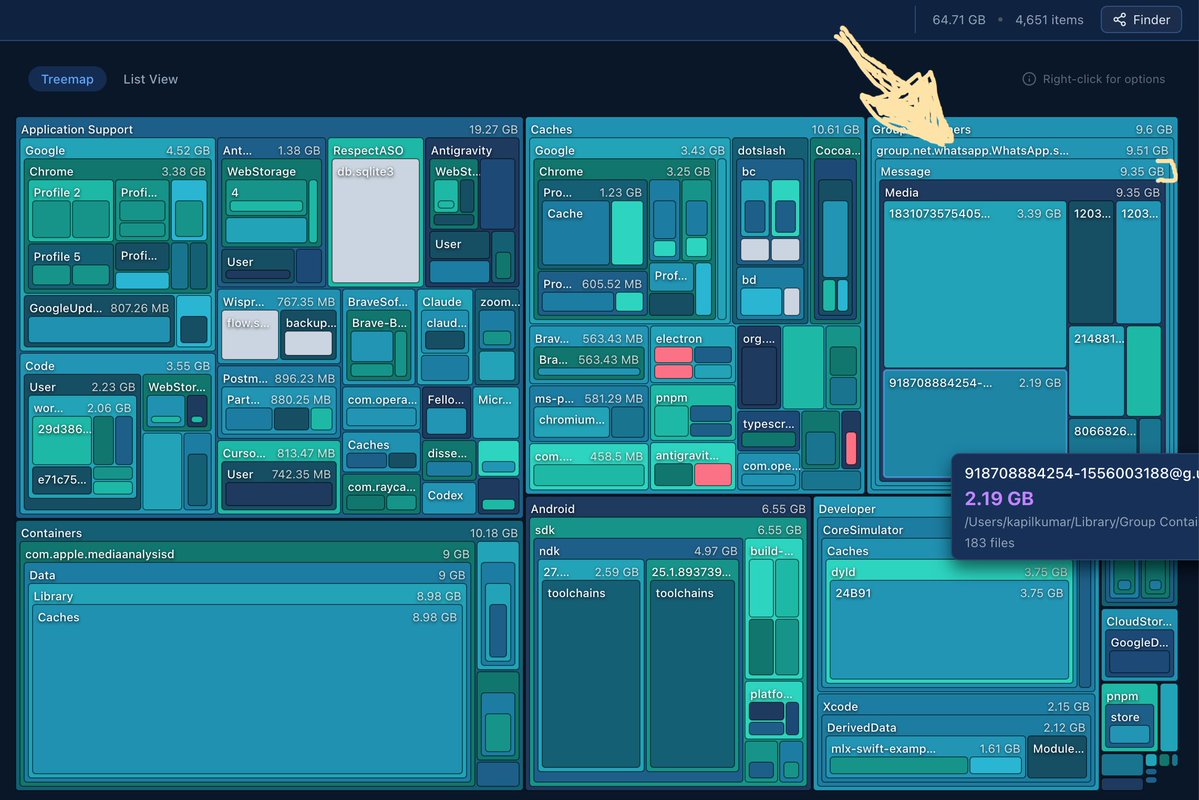
Task: Select the com.opera... tile
Action: coord(381,409)
